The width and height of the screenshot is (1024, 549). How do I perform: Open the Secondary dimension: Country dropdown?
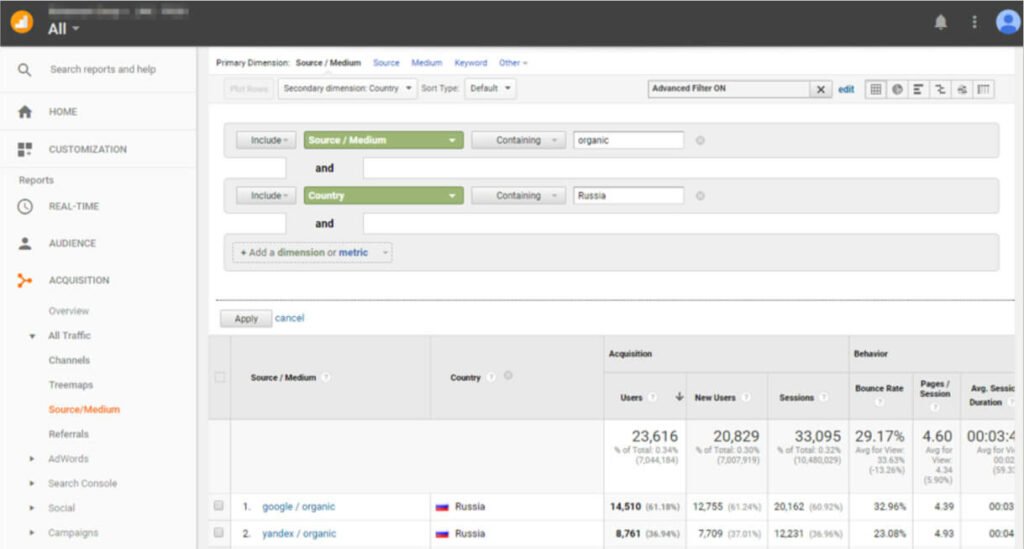(x=347, y=89)
